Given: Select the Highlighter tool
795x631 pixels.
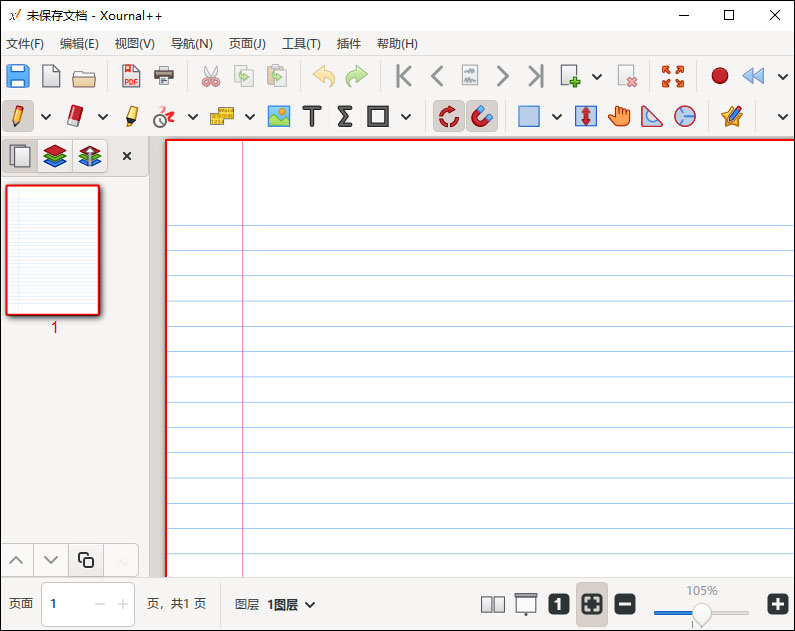Looking at the screenshot, I should [131, 116].
